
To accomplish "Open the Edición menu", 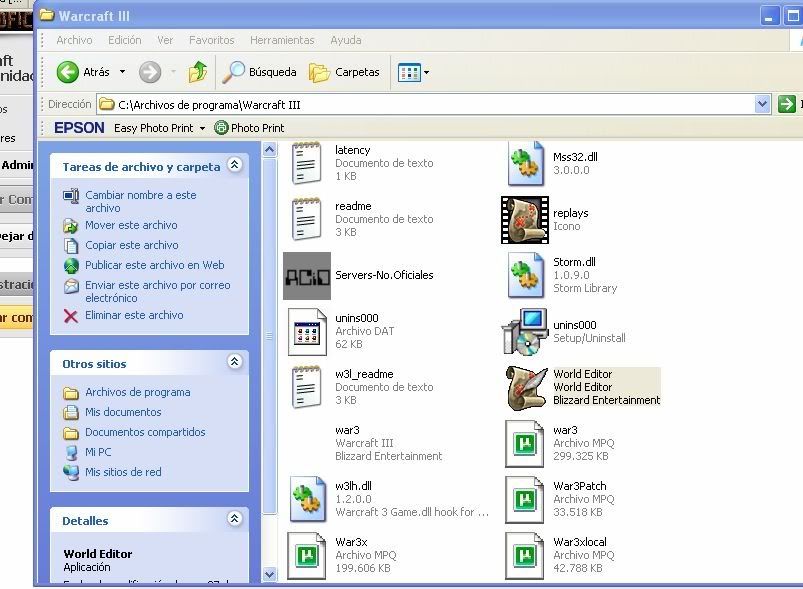I will pyautogui.click(x=124, y=40).
